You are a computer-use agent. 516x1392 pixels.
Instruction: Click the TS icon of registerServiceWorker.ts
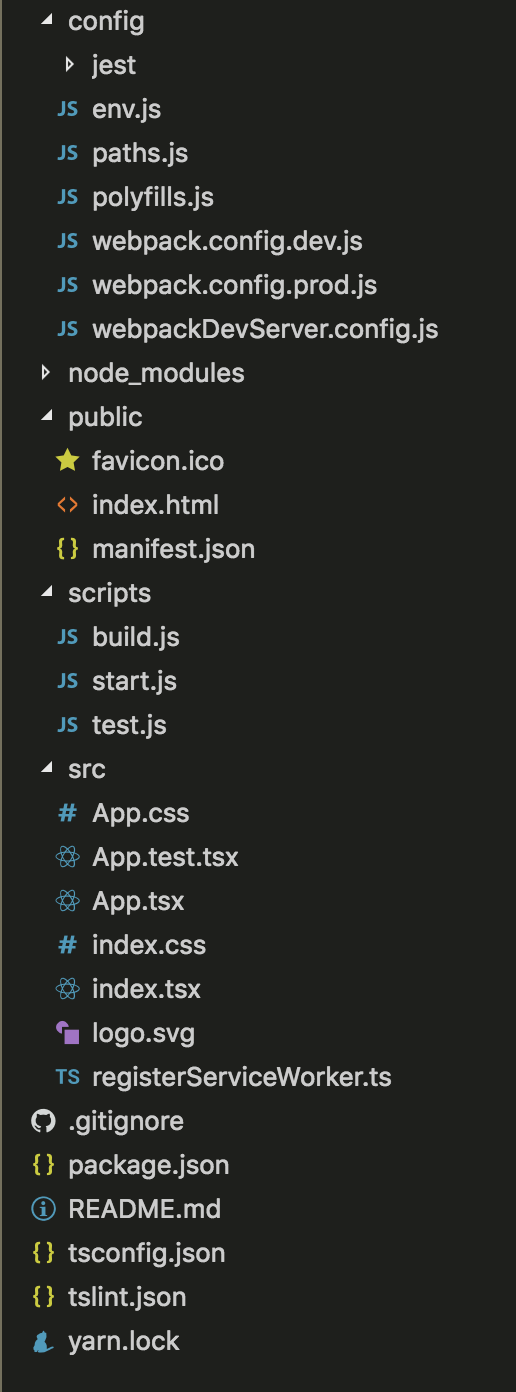(67, 1077)
